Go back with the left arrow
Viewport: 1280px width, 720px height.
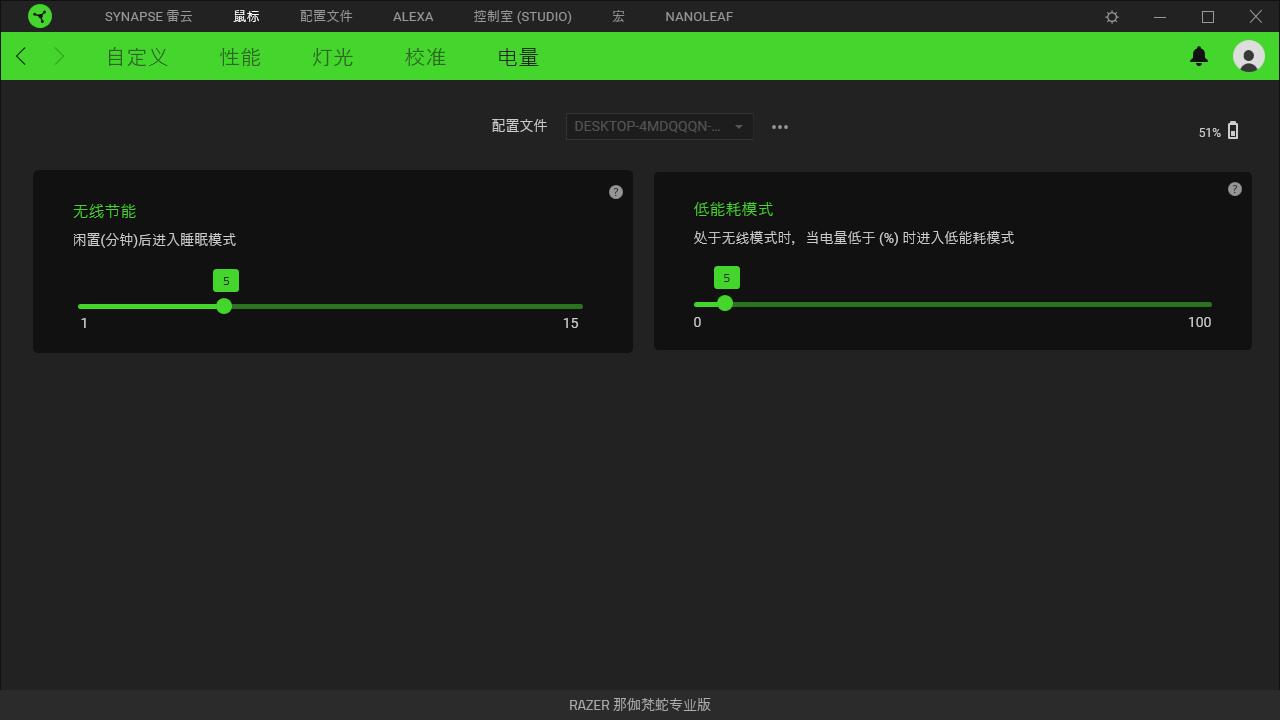pyautogui.click(x=21, y=56)
